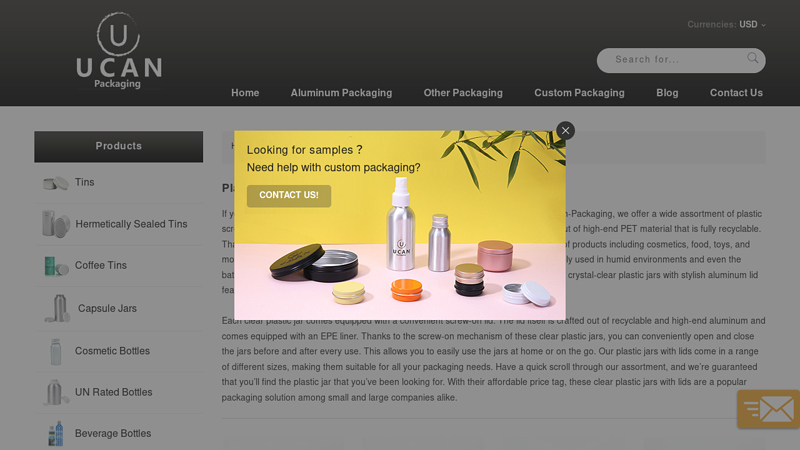Focus the Search for... input field

[673, 60]
